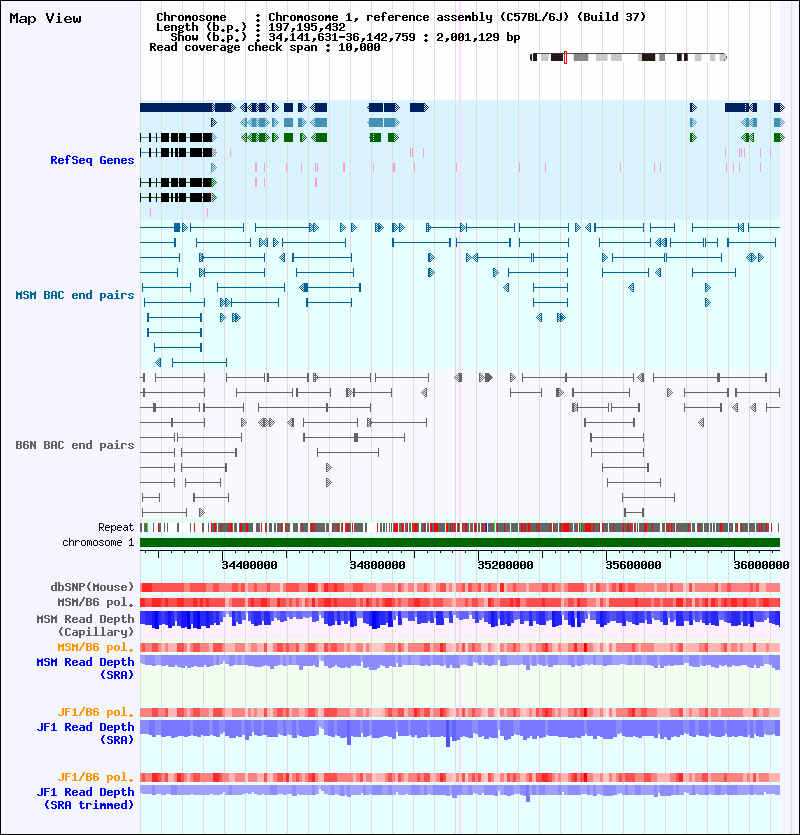
Task: Click the large dark blue gene starting RefSeq track
Action: [x=187, y=108]
